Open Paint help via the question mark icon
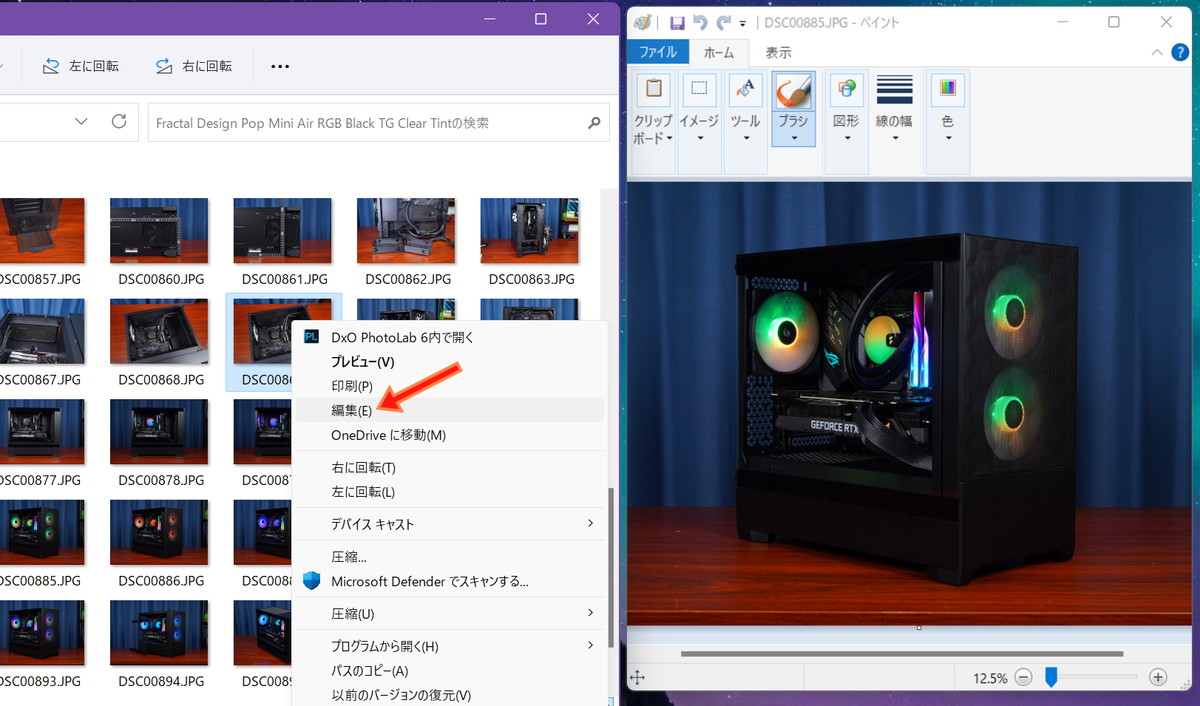This screenshot has width=1200, height=706. coord(1181,52)
